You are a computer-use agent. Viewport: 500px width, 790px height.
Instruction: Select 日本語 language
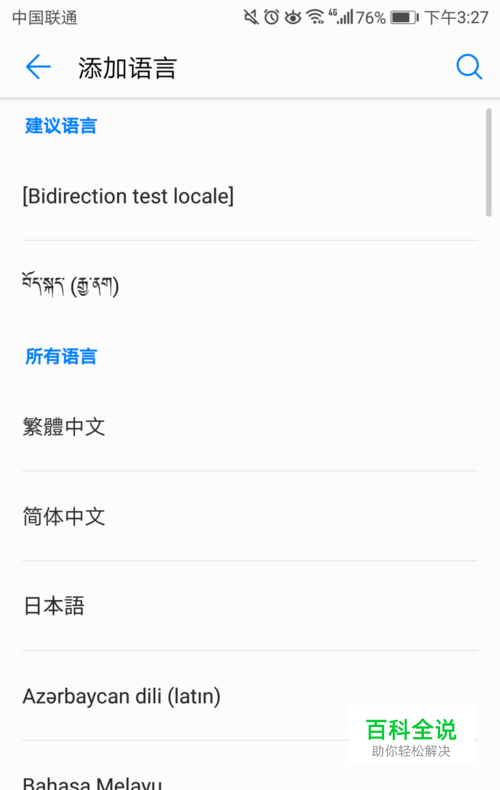[x=250, y=606]
